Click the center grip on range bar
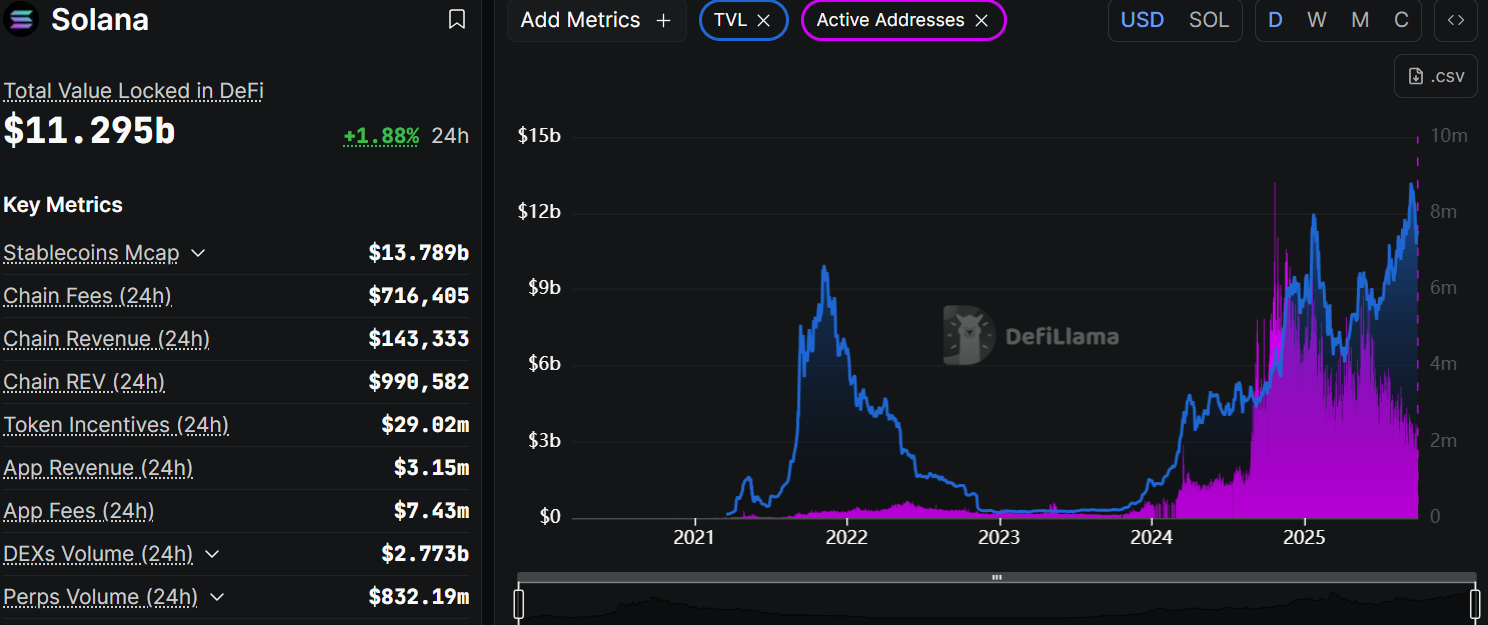The image size is (1488, 625). tap(997, 577)
